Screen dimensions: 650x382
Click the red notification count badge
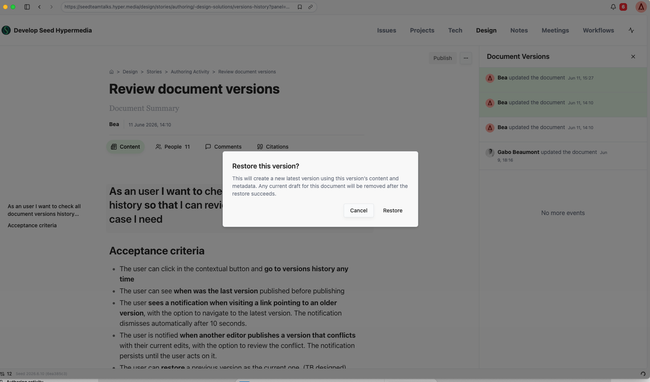pyautogui.click(x=623, y=7)
